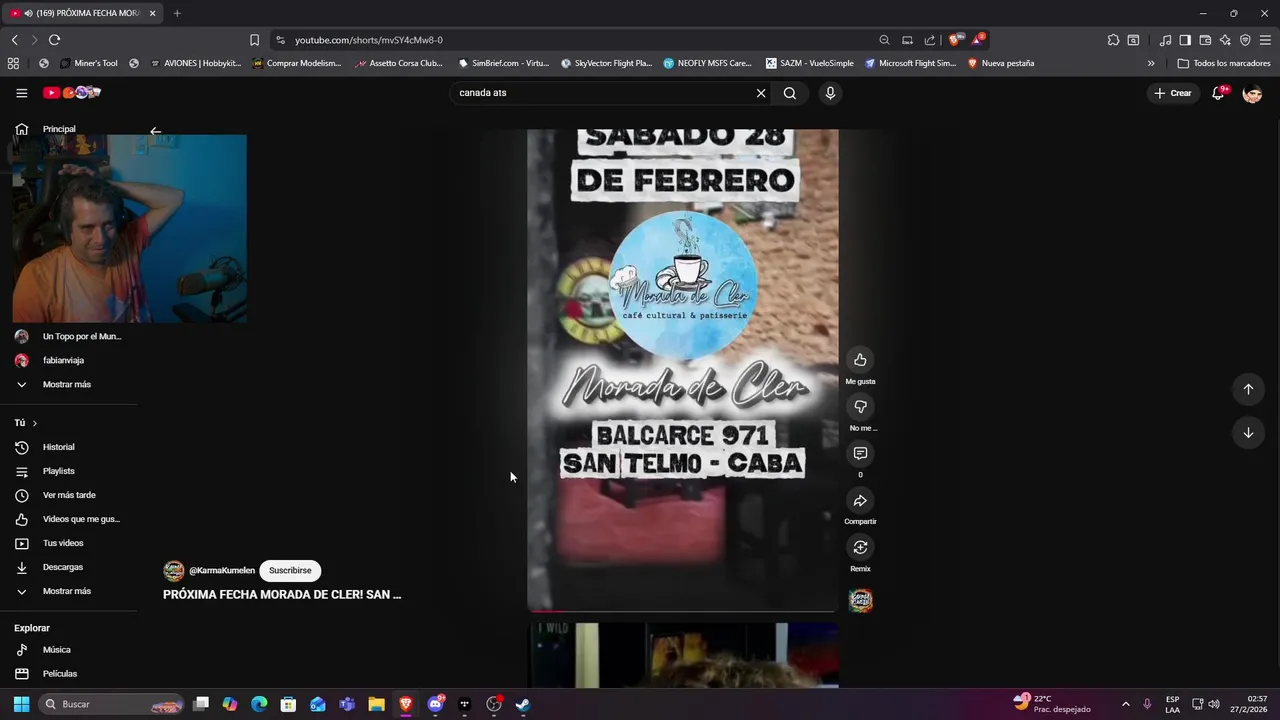Expand Mostrar más under Descargas
1280x720 pixels.
click(68, 591)
